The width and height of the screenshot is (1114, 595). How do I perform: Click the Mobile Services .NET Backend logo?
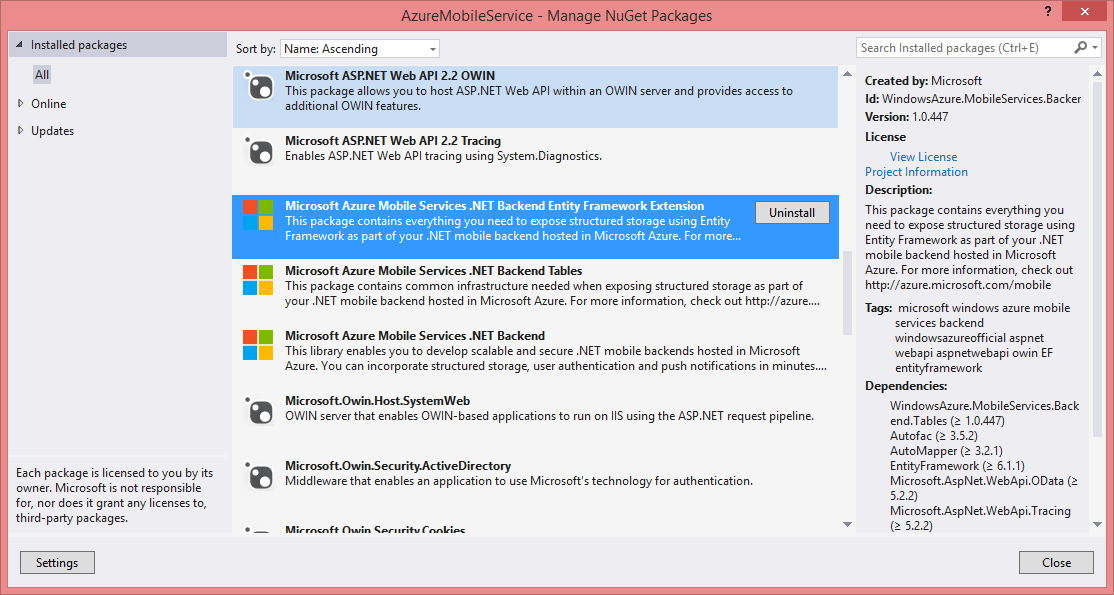(x=258, y=345)
